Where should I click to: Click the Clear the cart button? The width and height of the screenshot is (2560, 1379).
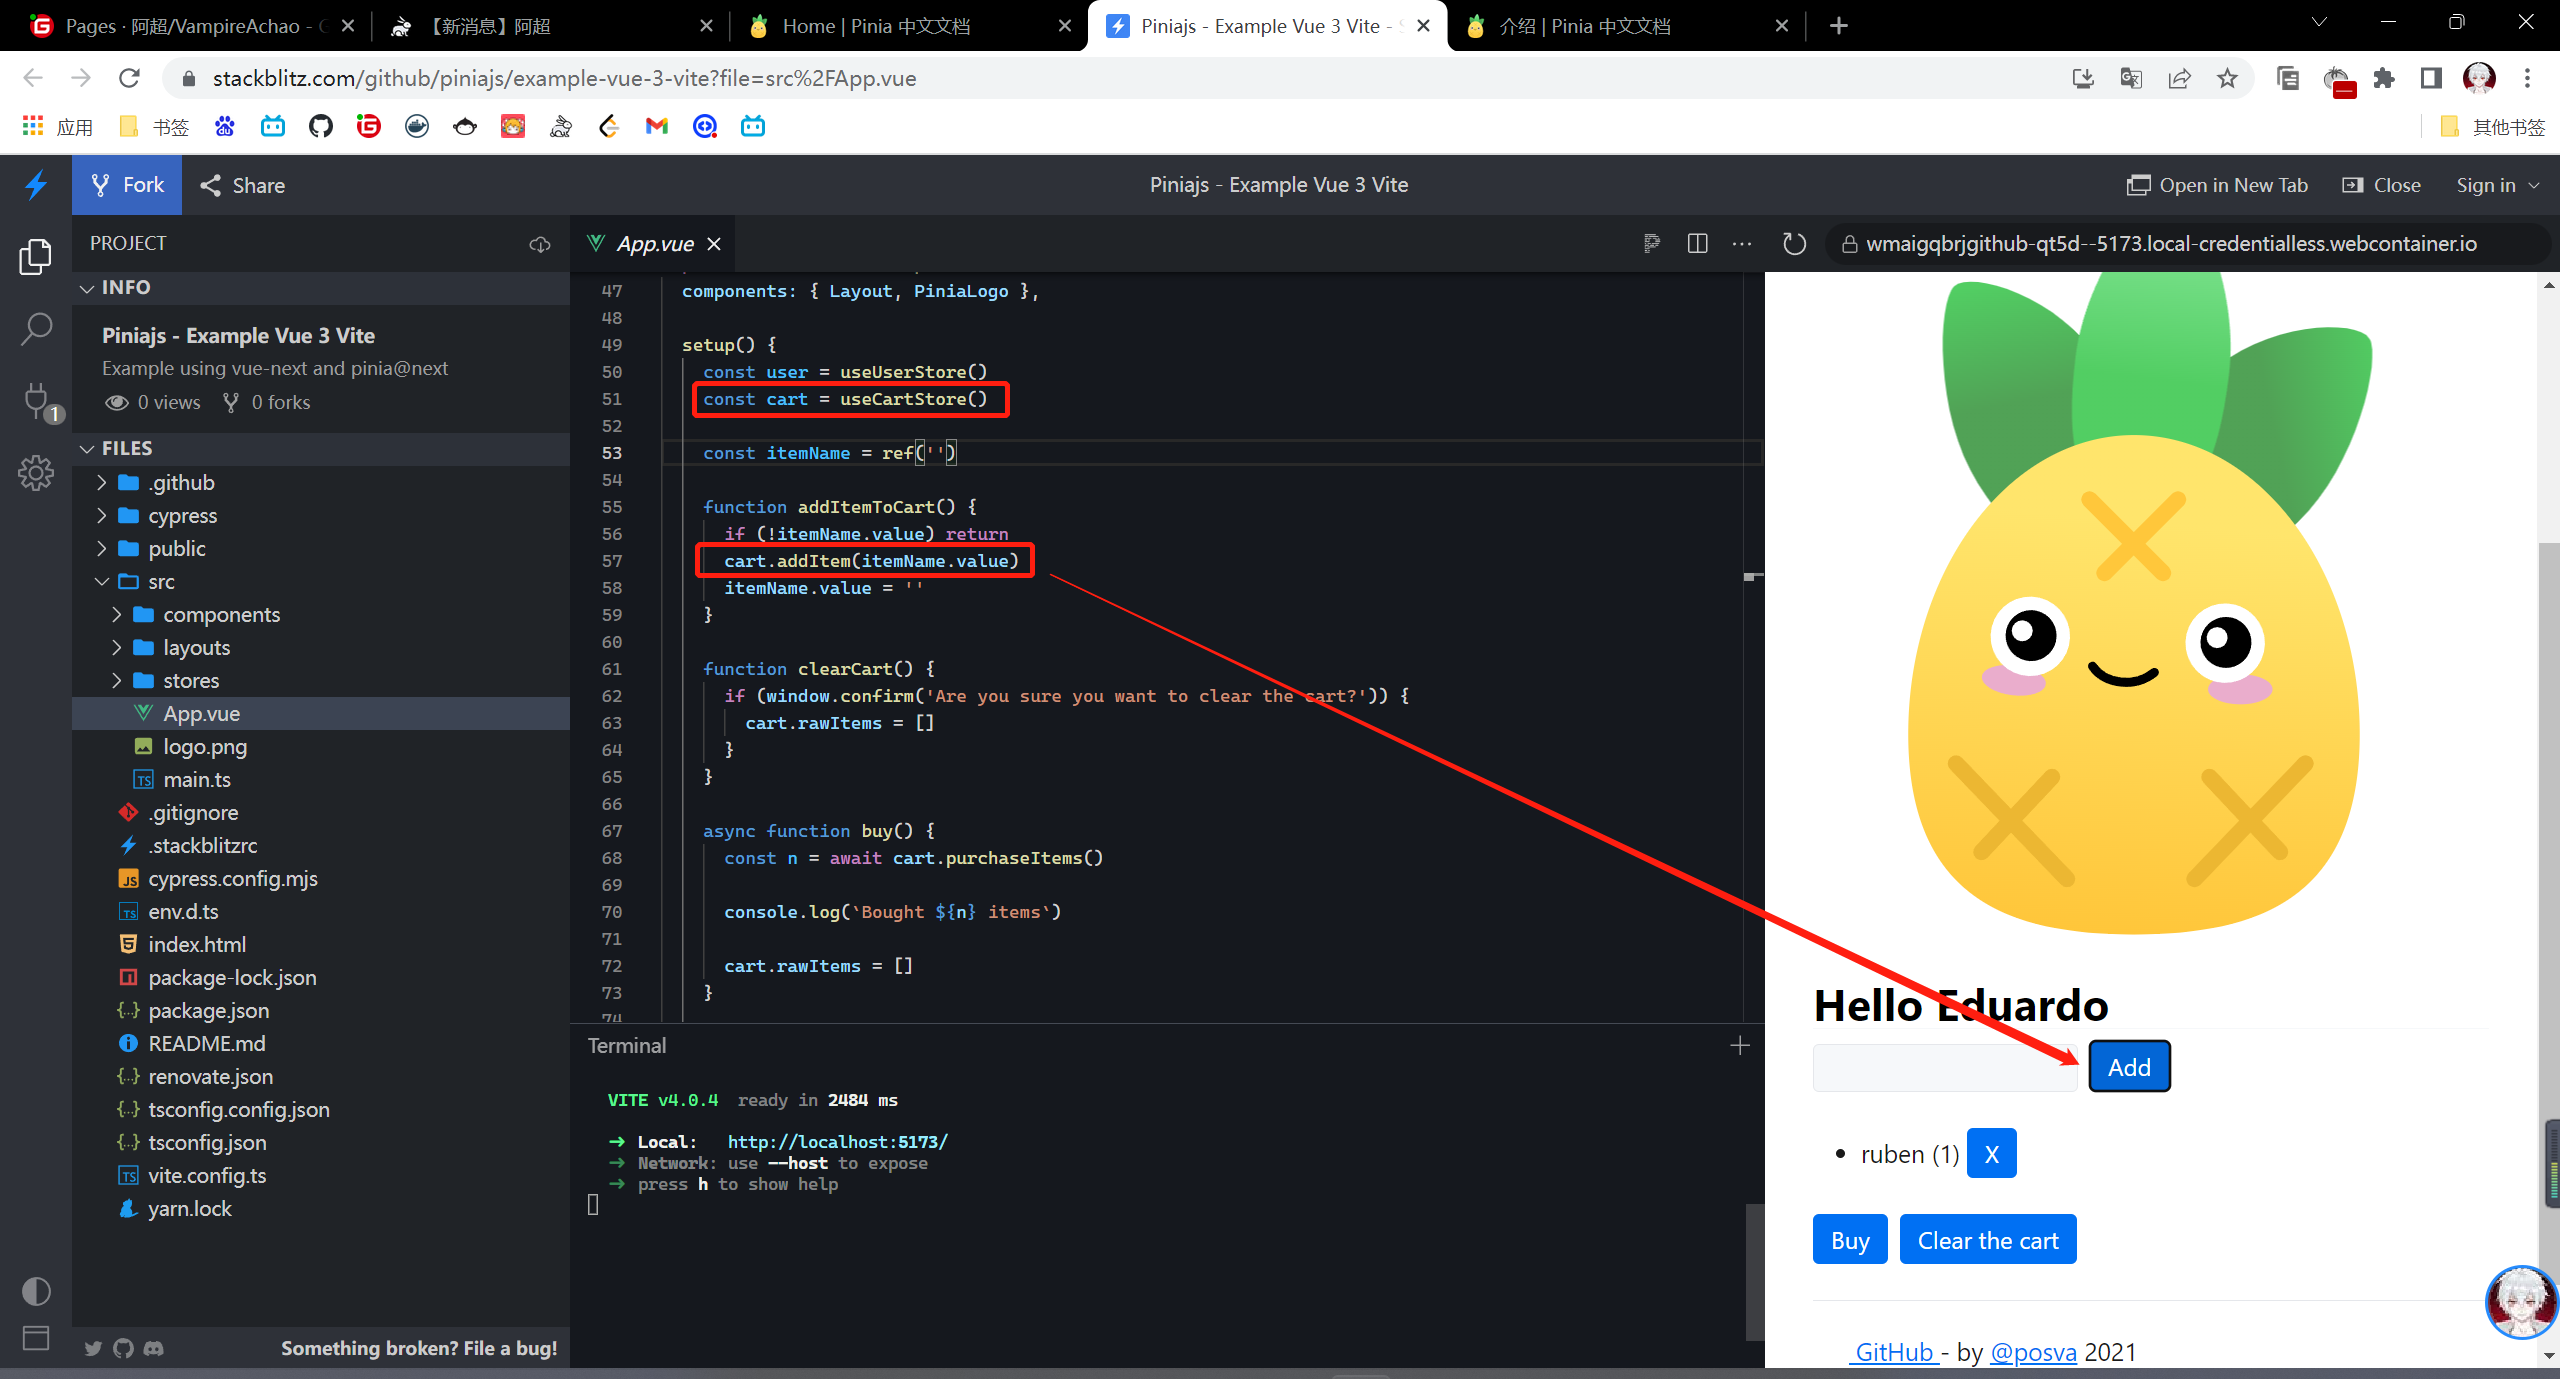click(1987, 1241)
